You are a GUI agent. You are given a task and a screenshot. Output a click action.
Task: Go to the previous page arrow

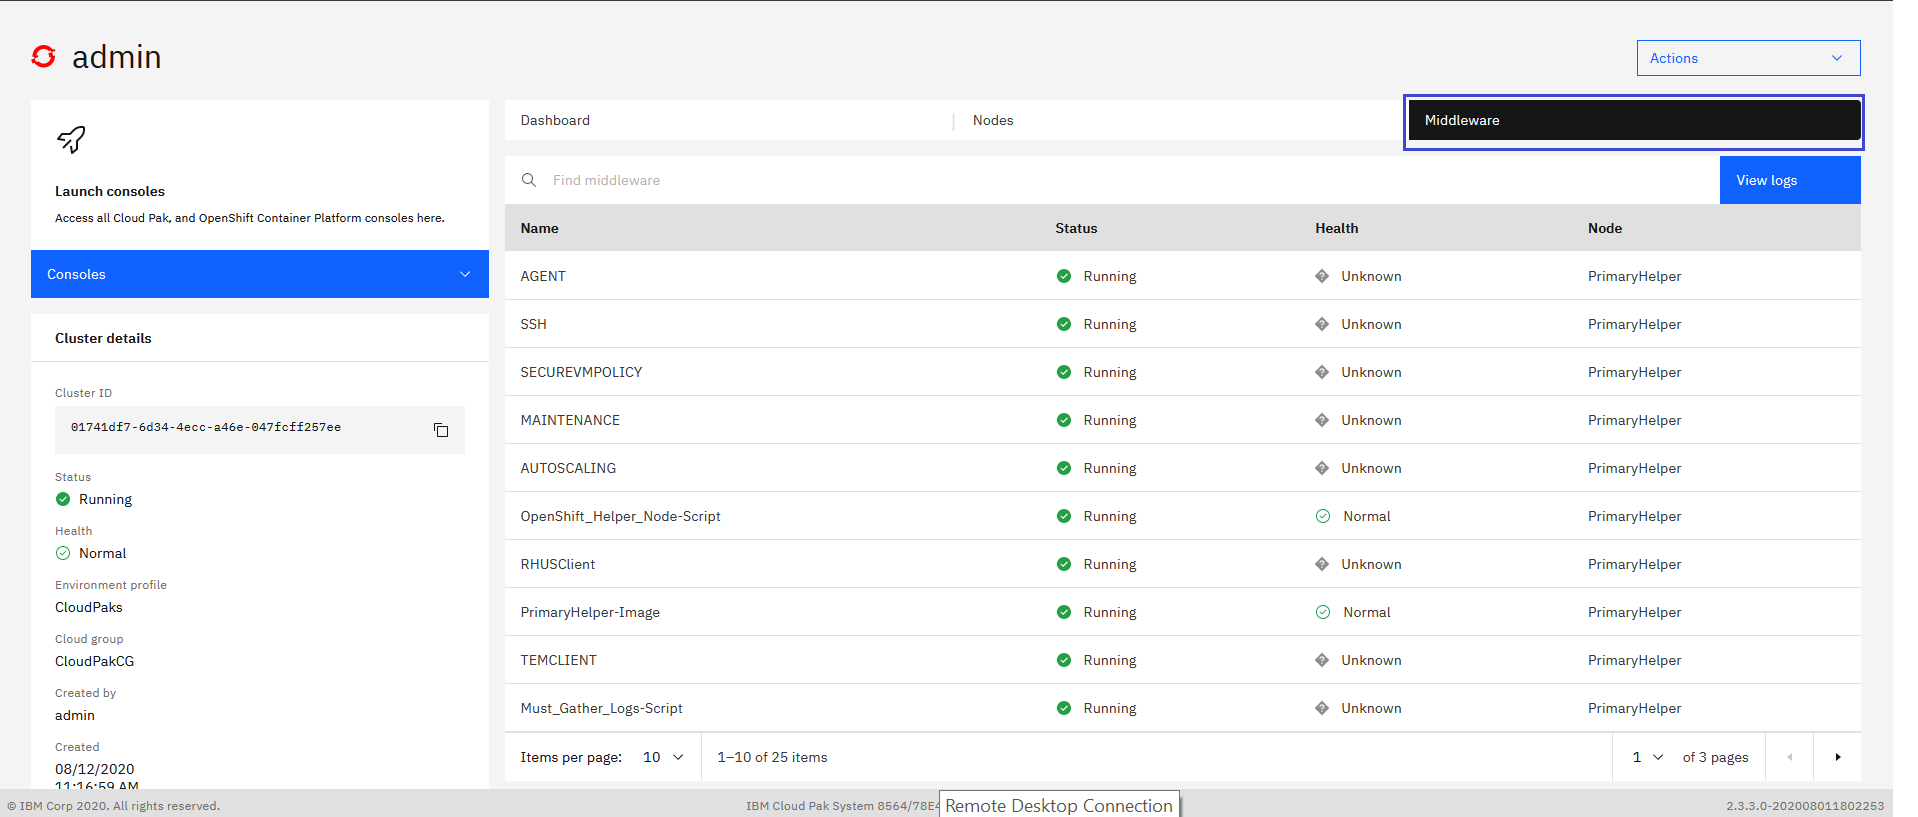[x=1790, y=757]
